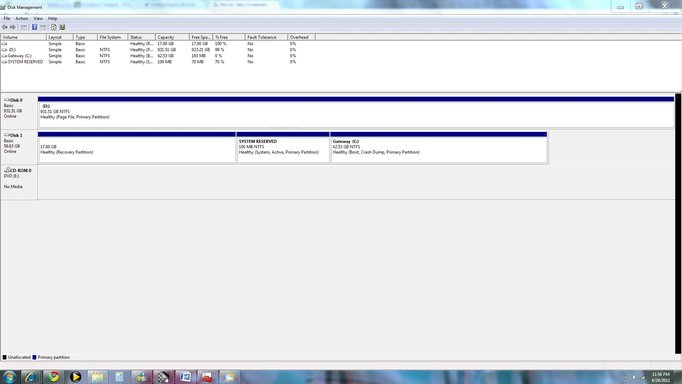
Task: Select the 42.53 GB capacity cell
Action: point(166,56)
